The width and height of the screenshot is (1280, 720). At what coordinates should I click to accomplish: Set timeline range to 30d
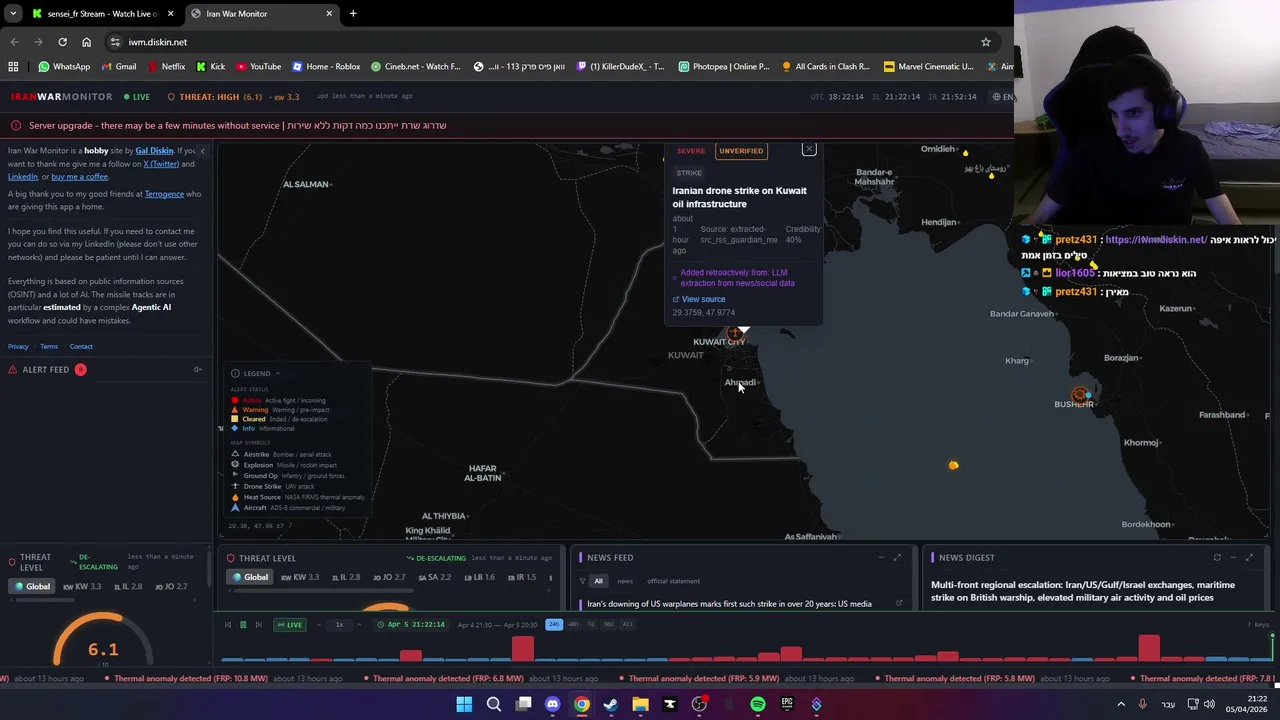tap(608, 624)
